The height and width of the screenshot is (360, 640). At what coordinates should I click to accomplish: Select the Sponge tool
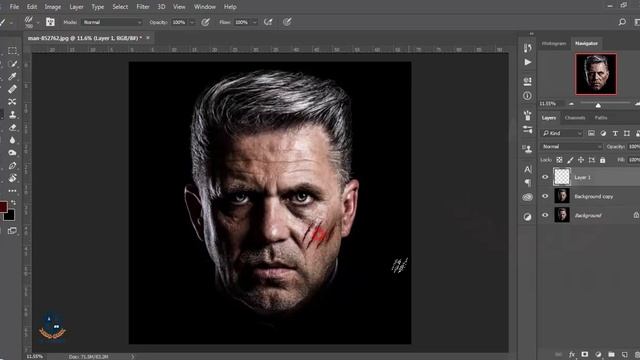12,153
